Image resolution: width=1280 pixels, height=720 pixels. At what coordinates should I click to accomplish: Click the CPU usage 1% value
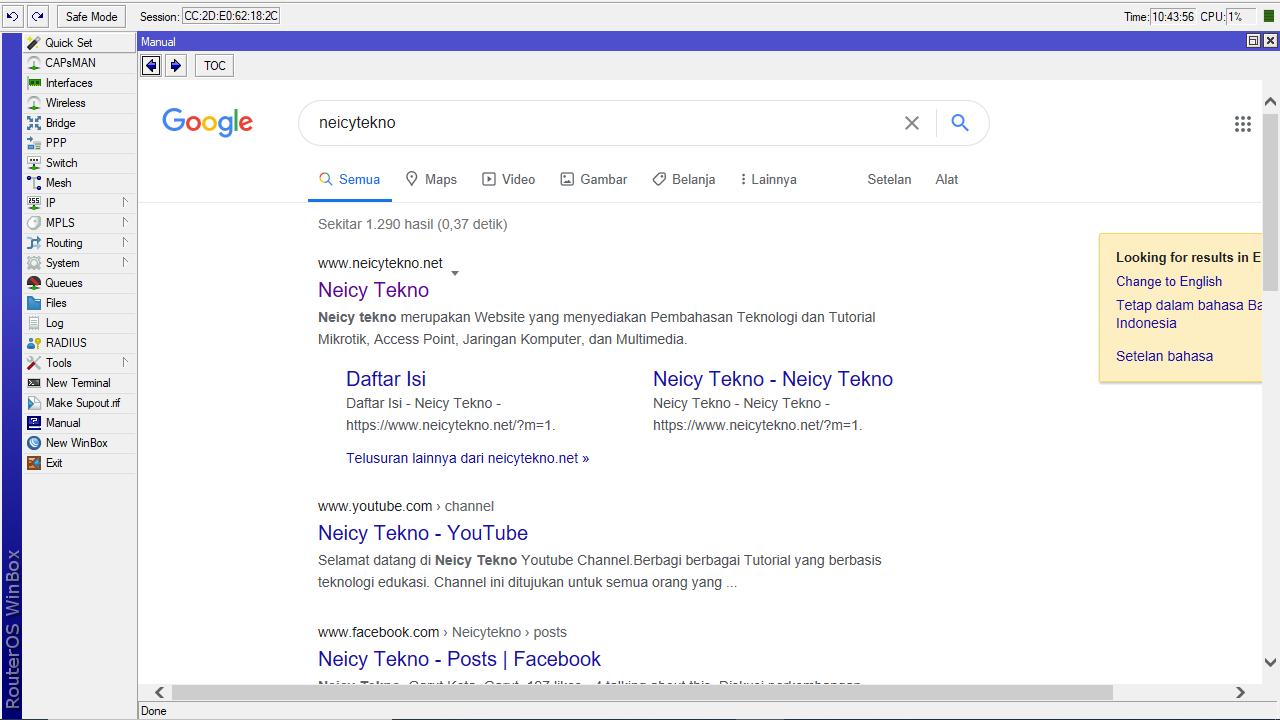pyautogui.click(x=1241, y=16)
